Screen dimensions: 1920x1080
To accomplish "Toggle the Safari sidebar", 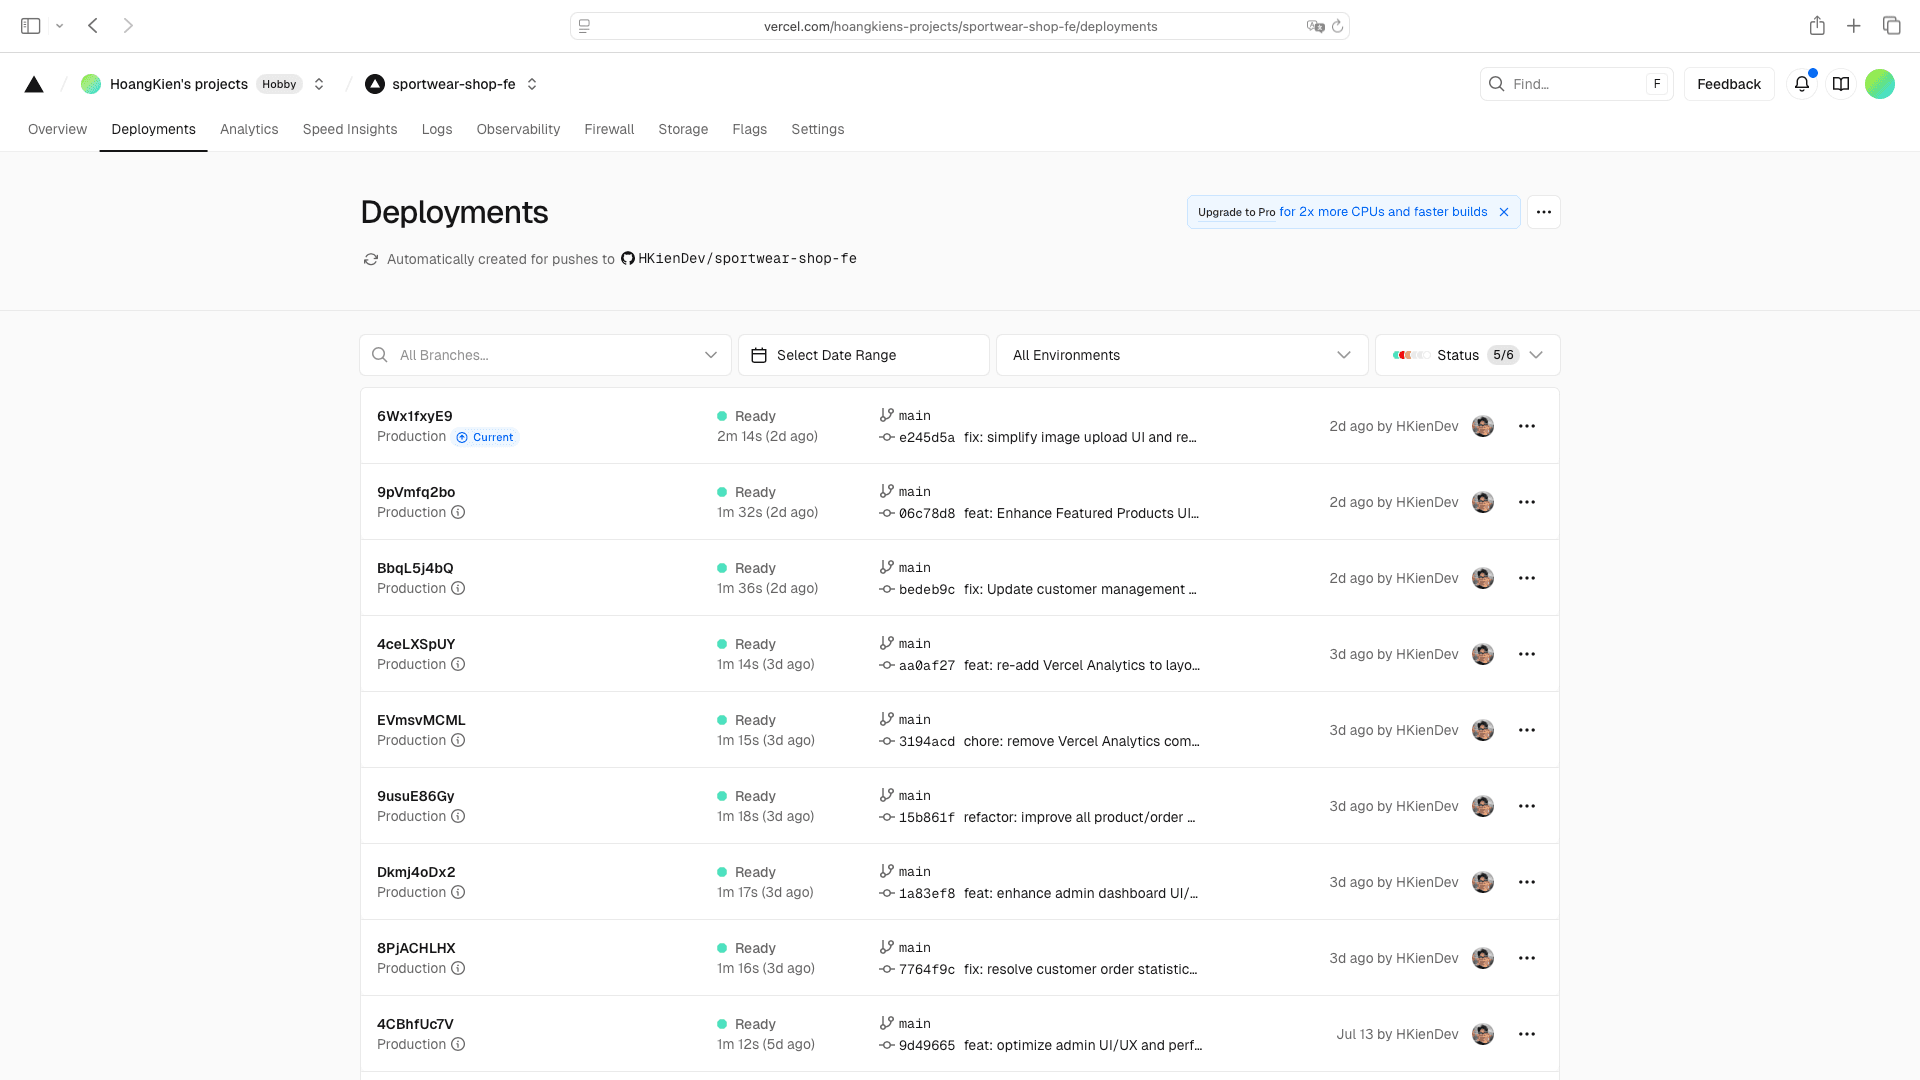I will click(31, 26).
